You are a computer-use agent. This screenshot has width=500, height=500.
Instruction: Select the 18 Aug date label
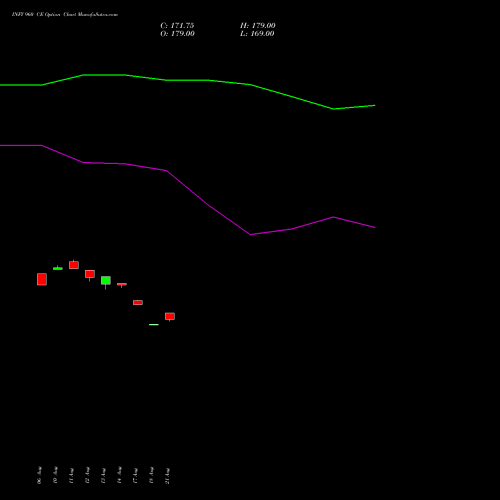point(151,475)
